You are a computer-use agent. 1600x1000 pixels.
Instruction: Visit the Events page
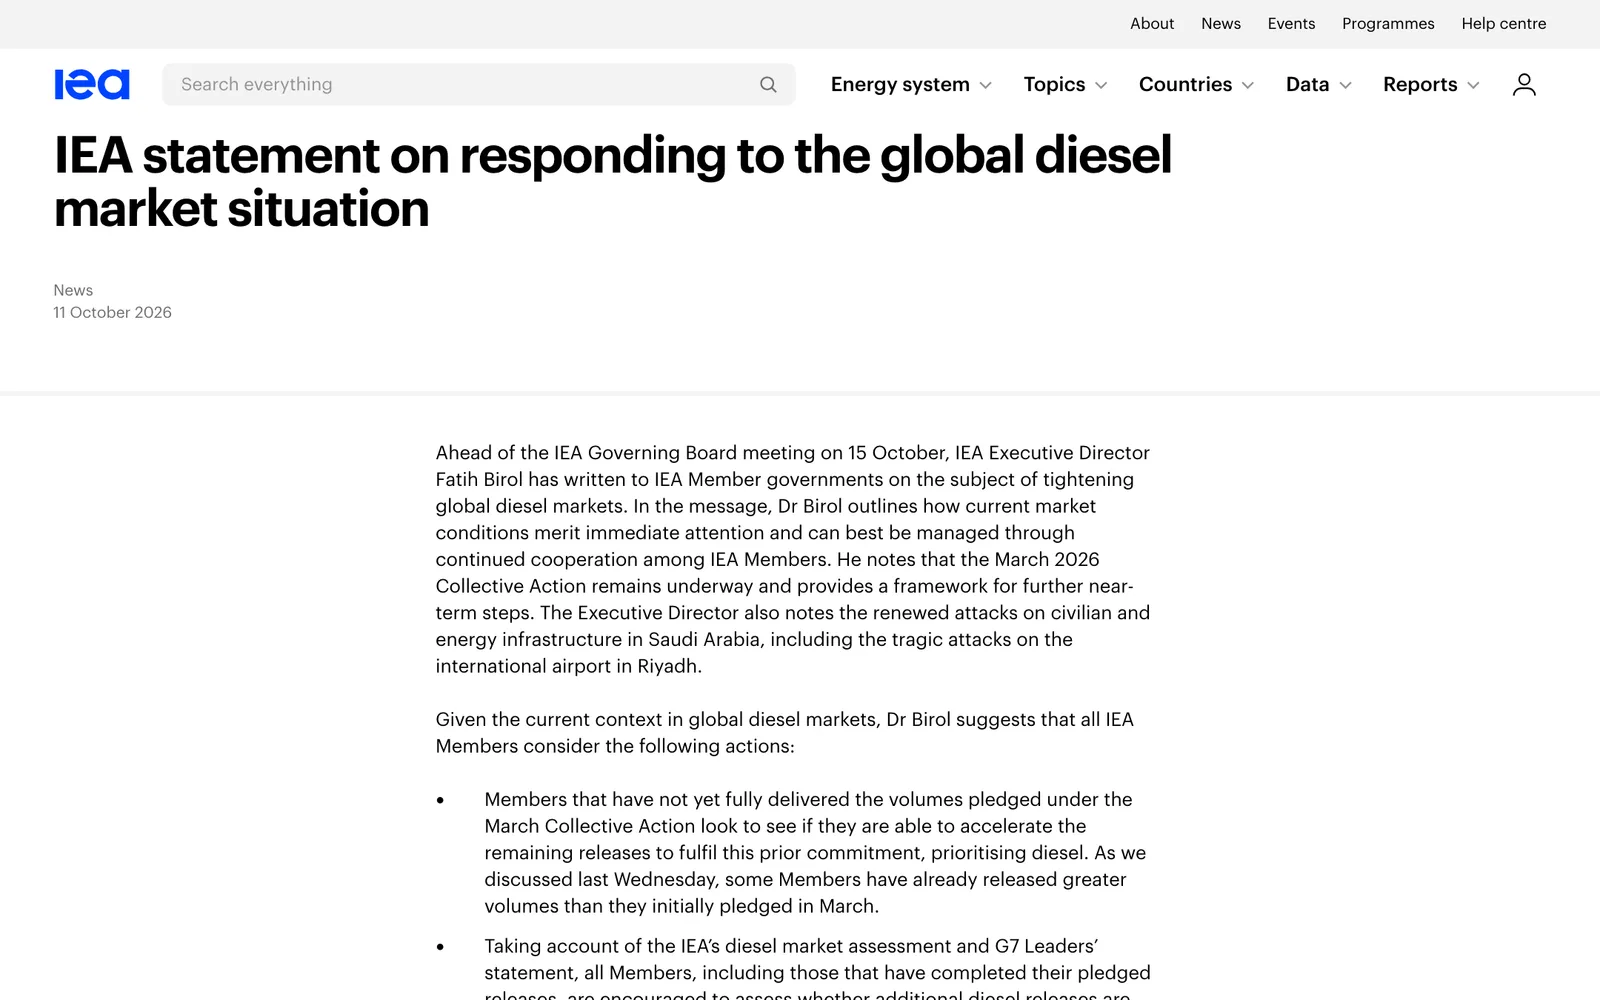(x=1291, y=24)
